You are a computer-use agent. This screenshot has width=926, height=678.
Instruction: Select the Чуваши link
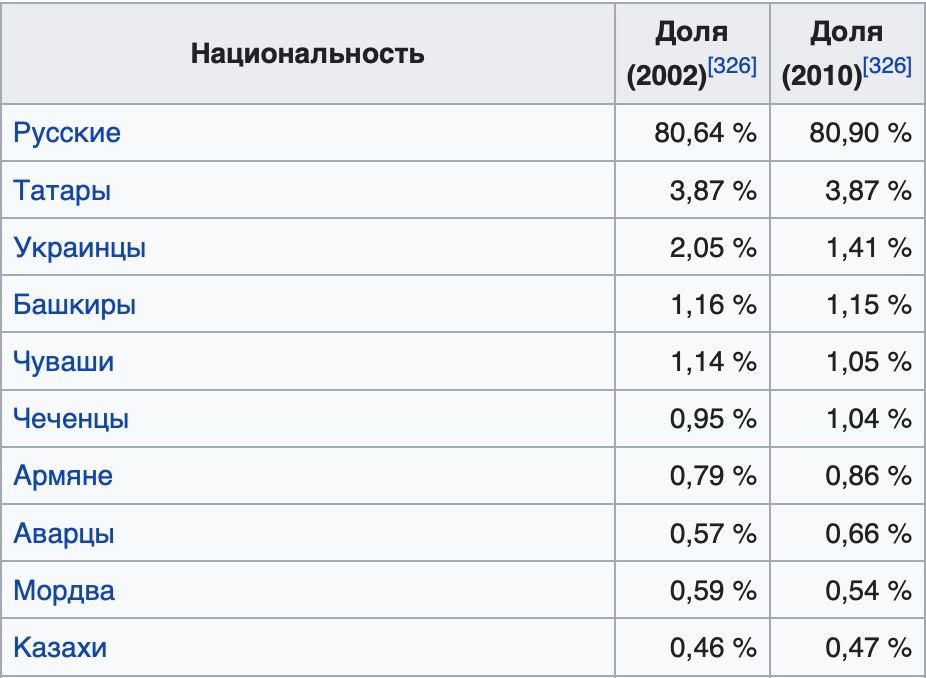tap(63, 361)
